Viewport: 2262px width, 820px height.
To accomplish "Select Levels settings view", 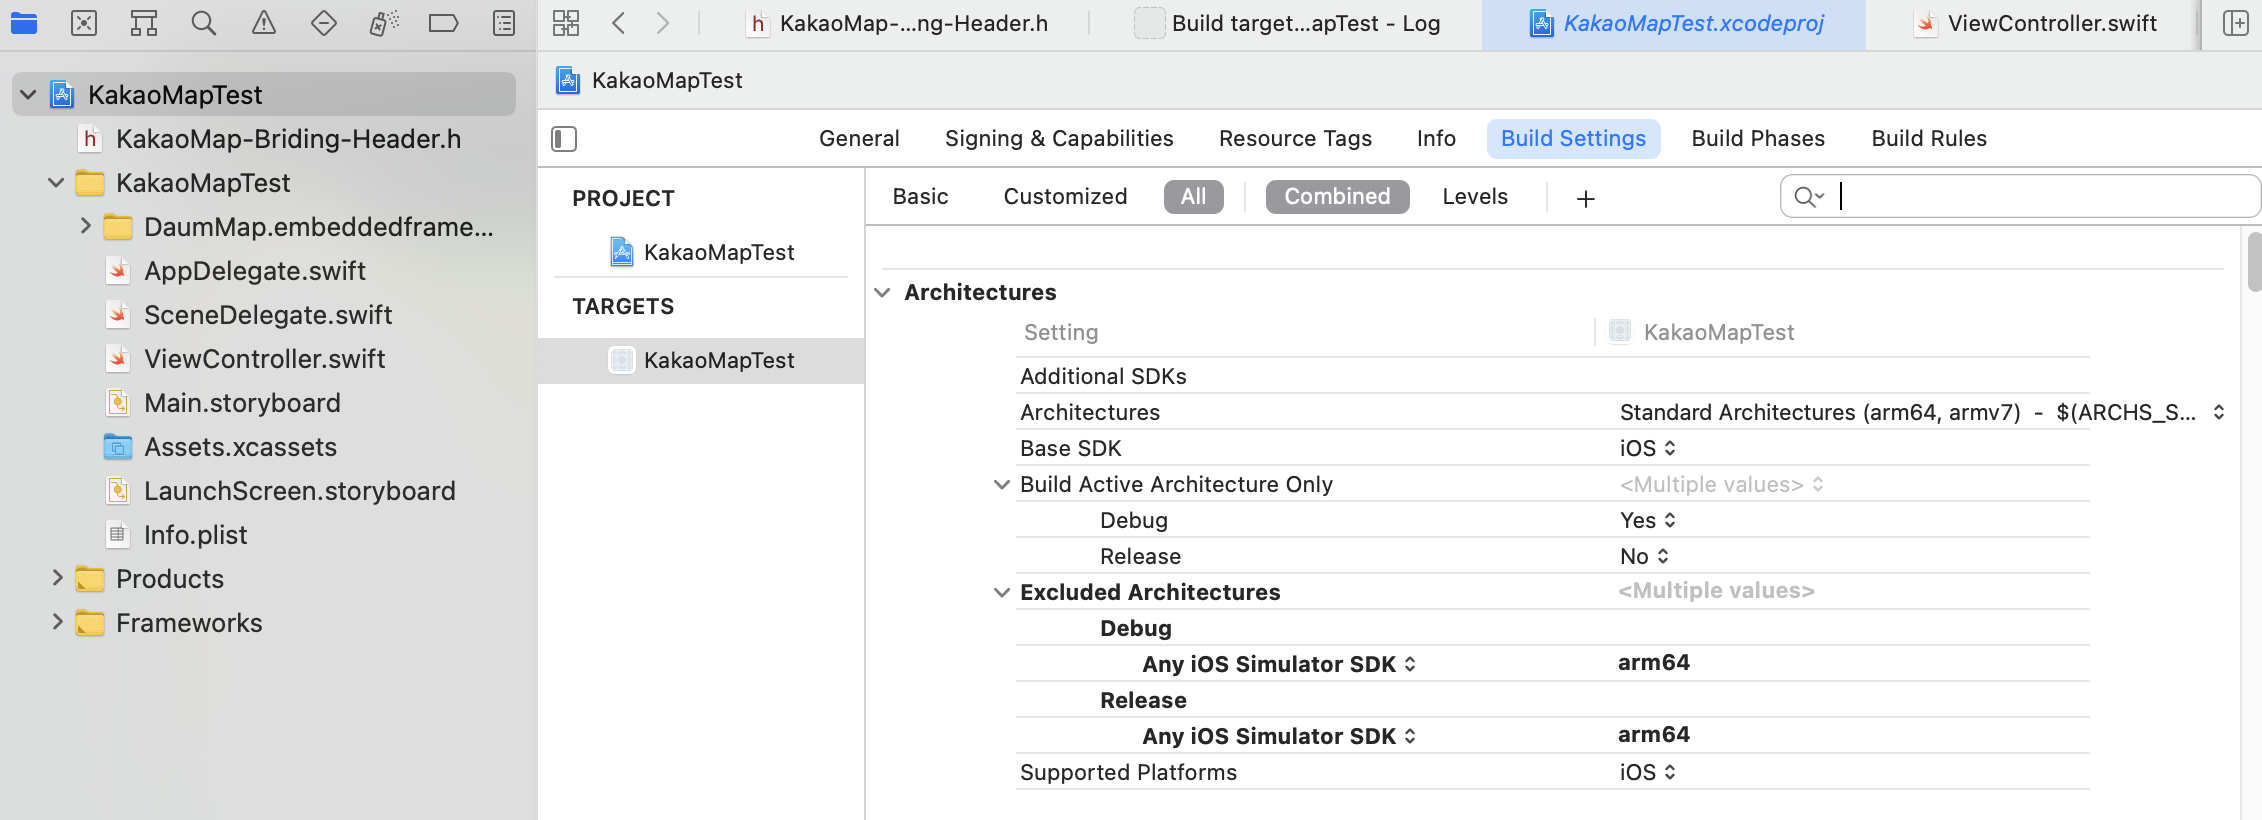I will 1475,197.
